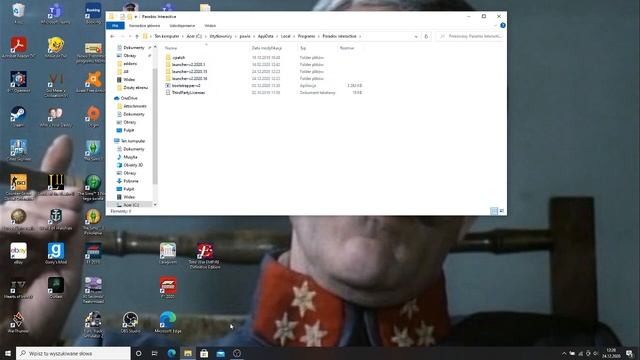Open the Recycle Bin on the desktop
The image size is (640, 360).
tap(18, 13)
